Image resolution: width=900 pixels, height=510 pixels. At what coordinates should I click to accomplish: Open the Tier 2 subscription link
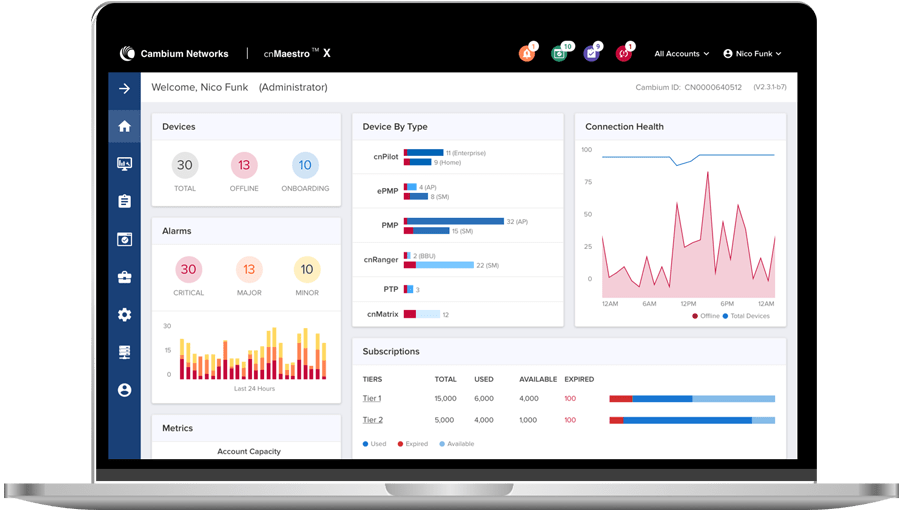(x=372, y=420)
